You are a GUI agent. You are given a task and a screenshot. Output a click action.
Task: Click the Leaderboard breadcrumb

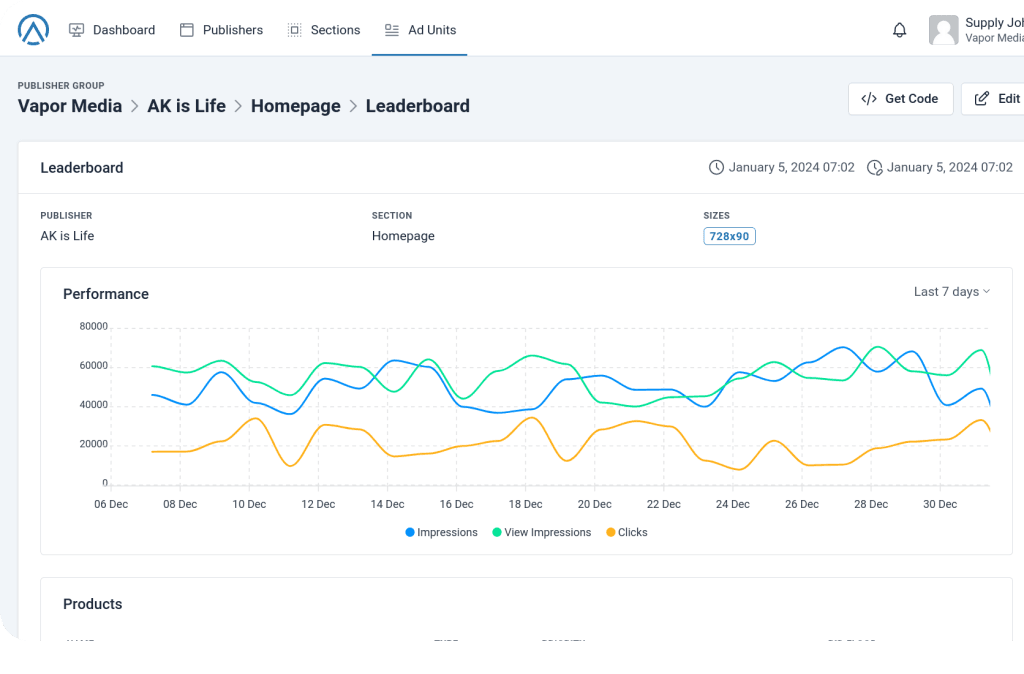418,106
